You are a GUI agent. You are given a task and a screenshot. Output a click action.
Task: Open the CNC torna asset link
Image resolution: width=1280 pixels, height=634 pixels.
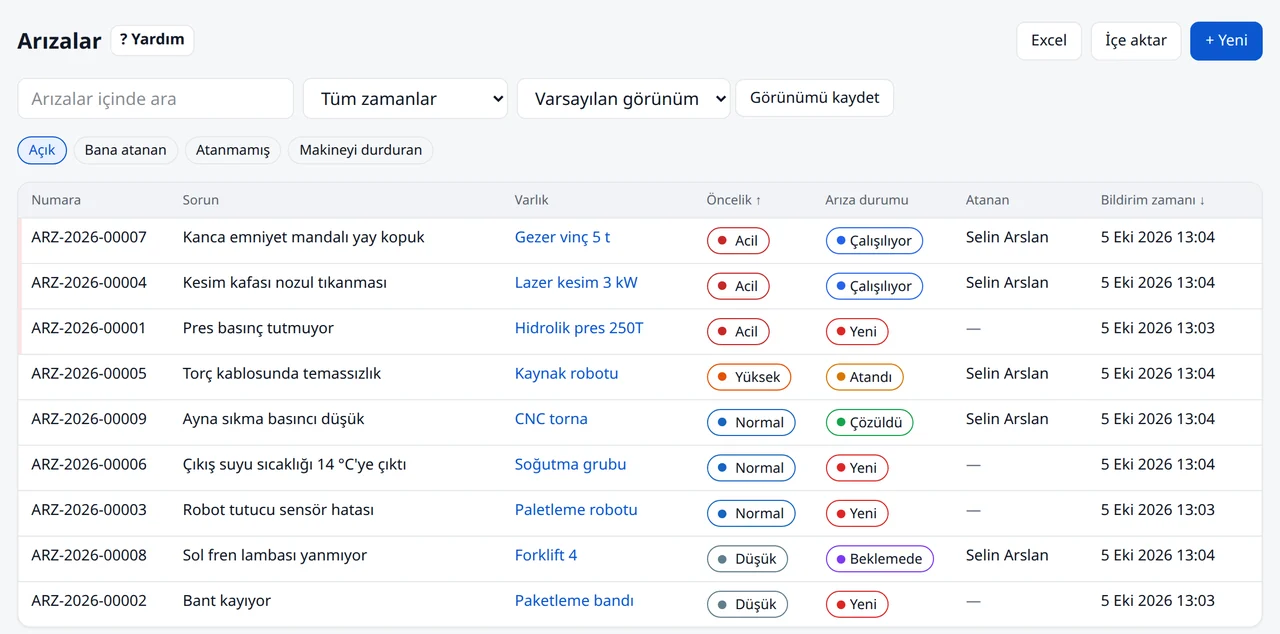pos(551,419)
